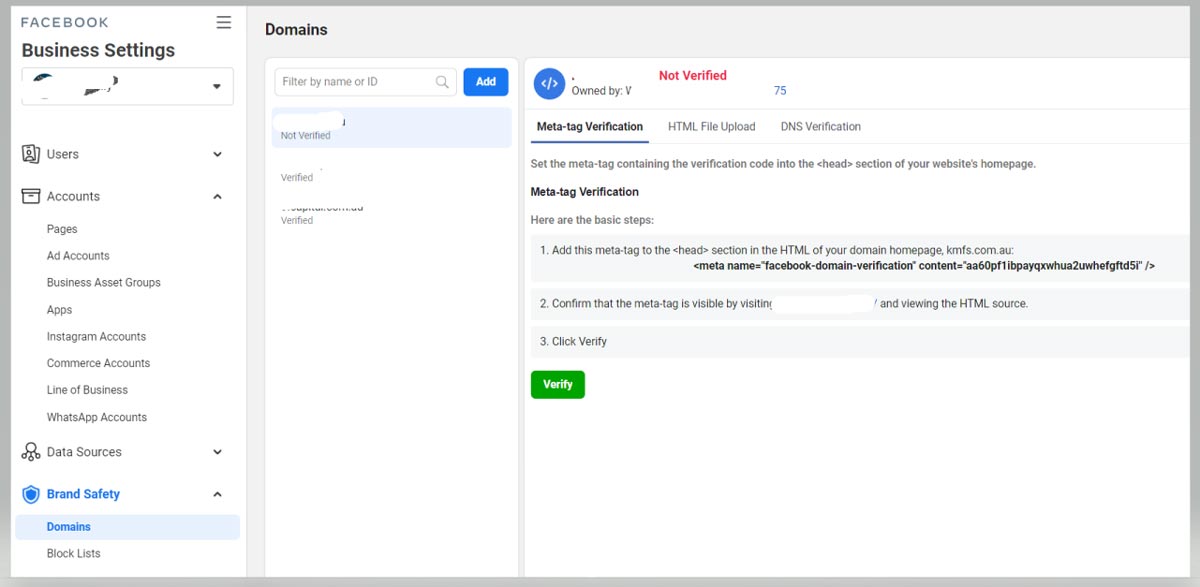Open Pages under Accounts
This screenshot has height=587, width=1200.
click(x=62, y=229)
